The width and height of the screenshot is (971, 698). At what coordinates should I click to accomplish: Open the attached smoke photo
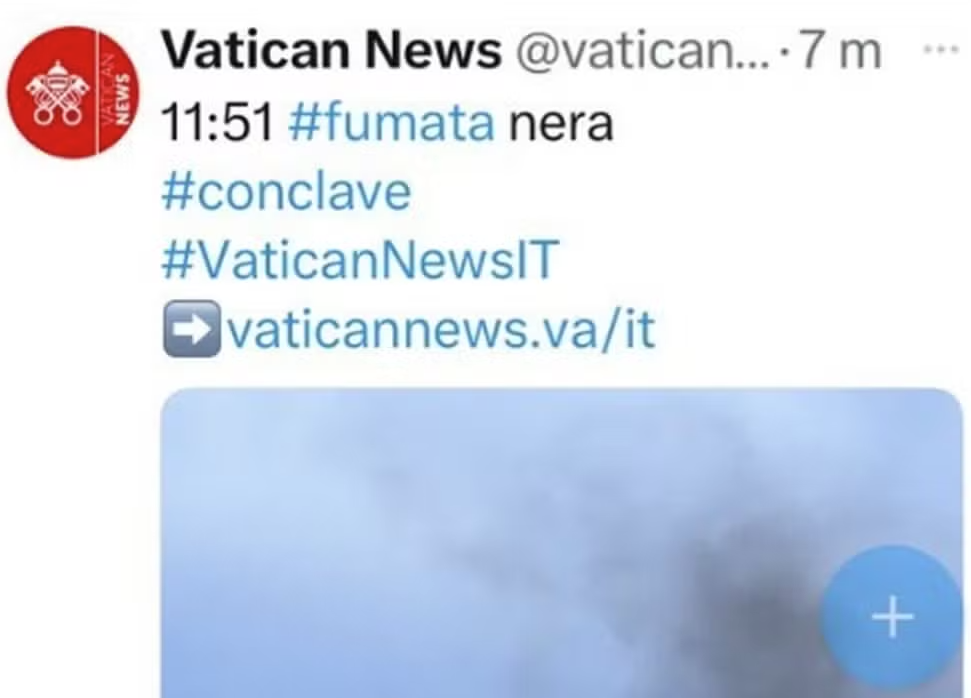pos(562,543)
